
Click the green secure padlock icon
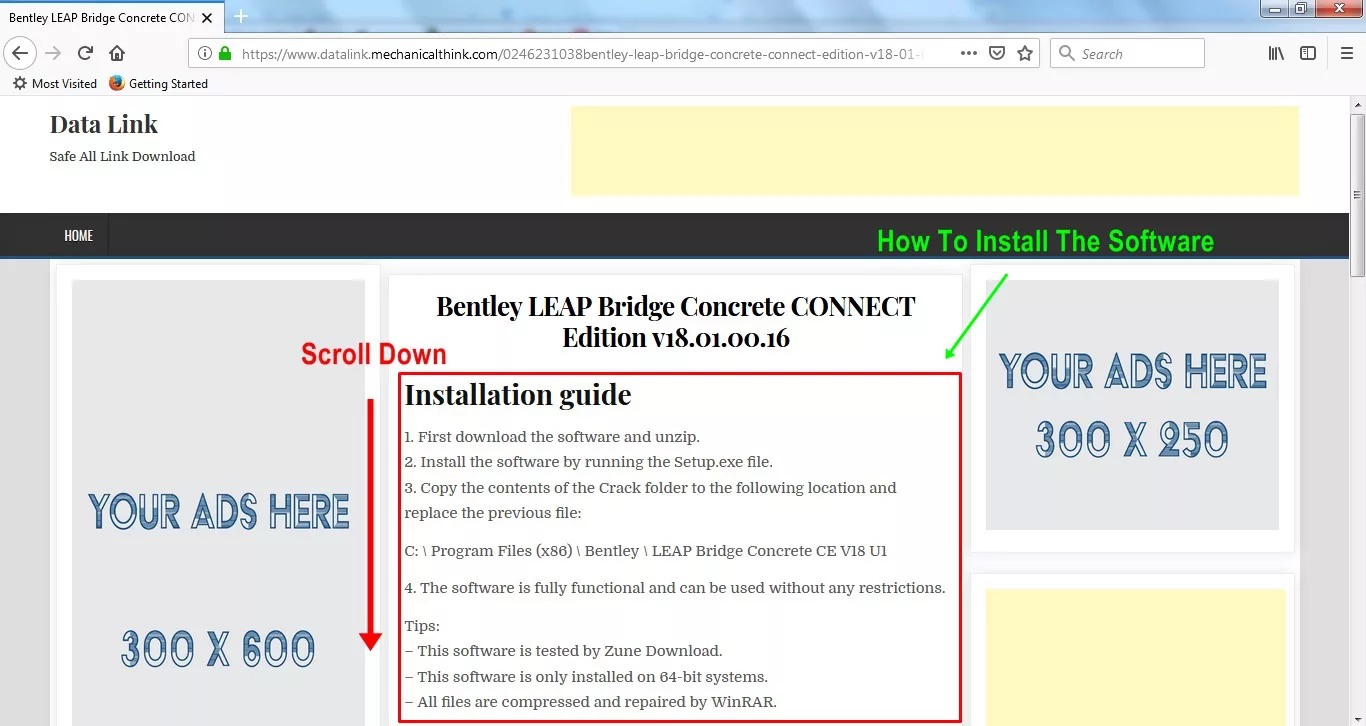[225, 54]
